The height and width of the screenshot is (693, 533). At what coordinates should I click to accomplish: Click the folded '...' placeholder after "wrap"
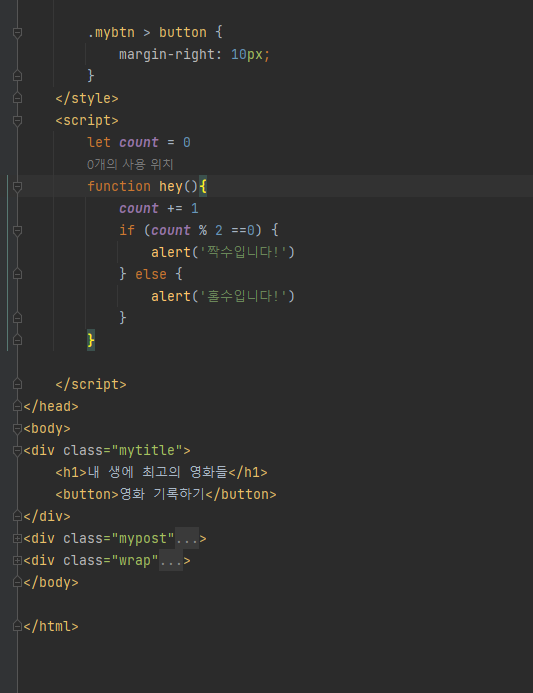(x=171, y=560)
